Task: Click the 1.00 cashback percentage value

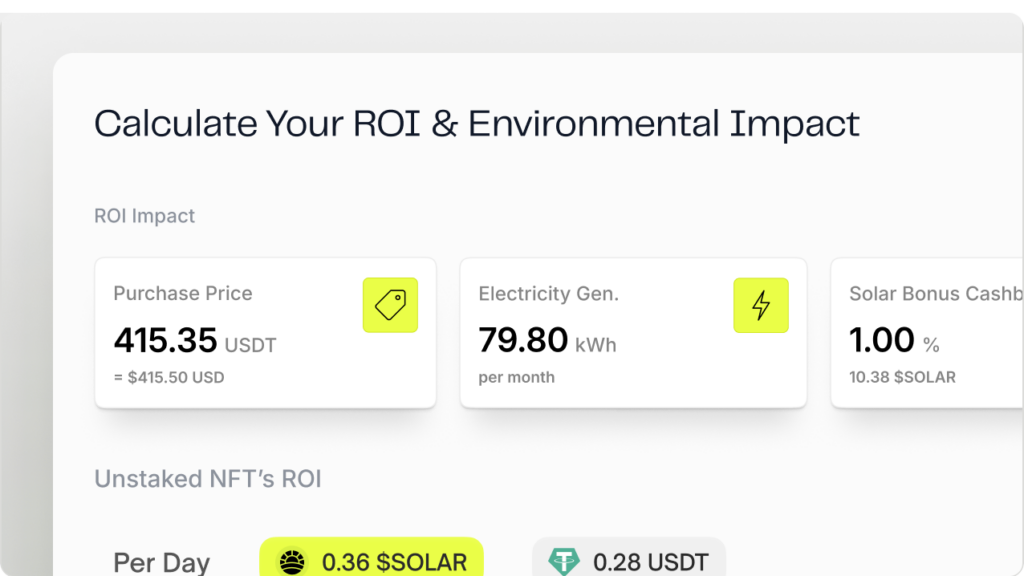Action: pyautogui.click(x=882, y=341)
